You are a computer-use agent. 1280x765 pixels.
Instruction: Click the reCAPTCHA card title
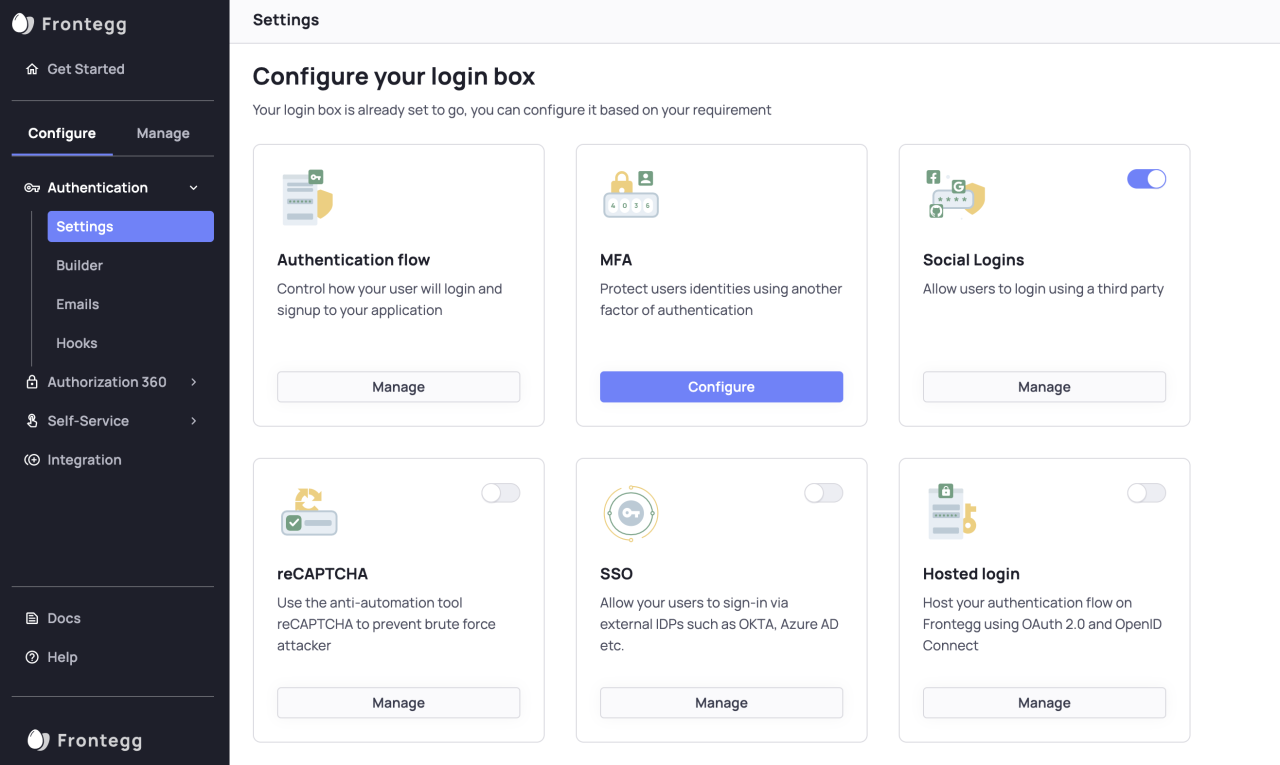coord(322,574)
